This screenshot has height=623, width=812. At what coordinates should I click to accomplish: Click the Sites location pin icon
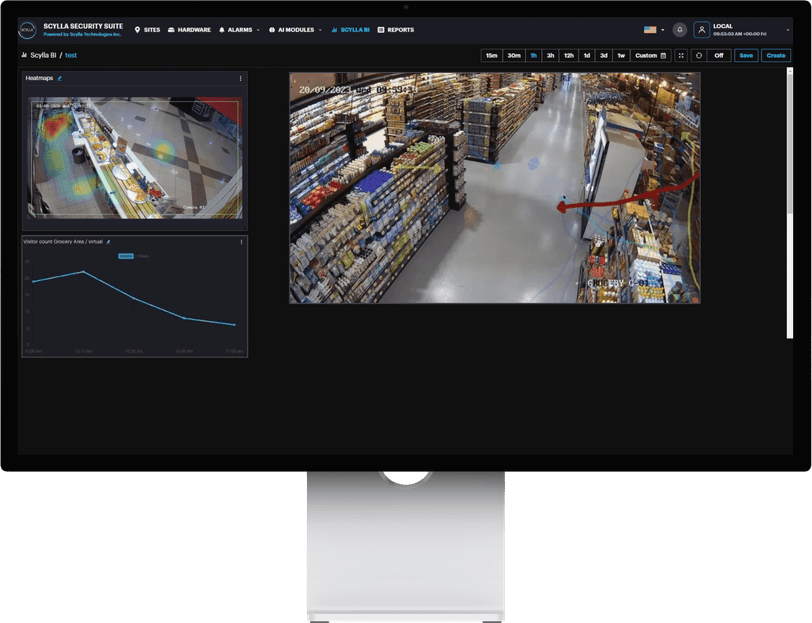point(137,30)
